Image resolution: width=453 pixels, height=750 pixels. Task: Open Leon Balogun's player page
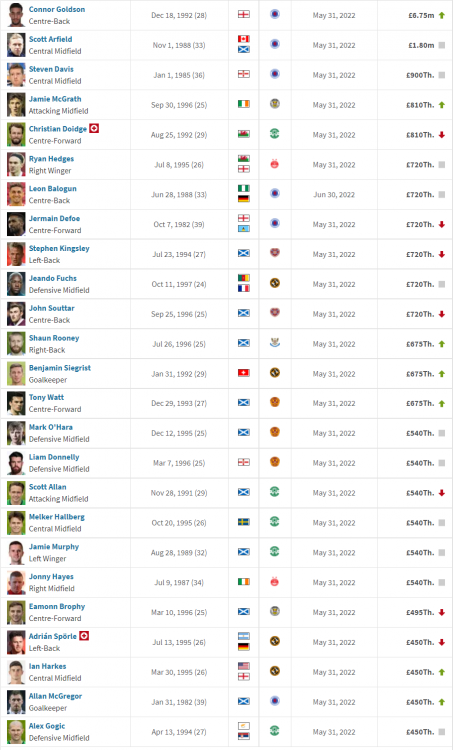[x=53, y=188]
